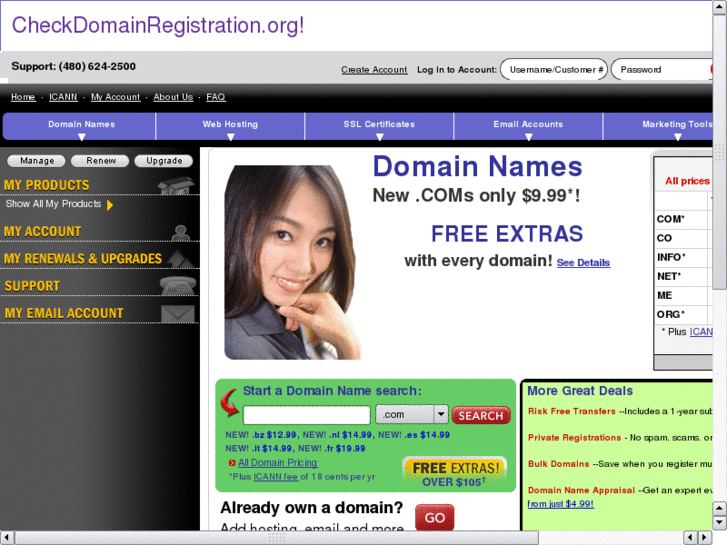Click the vertical scrollbar up arrow at top
The height and width of the screenshot is (545, 727).
coord(720,8)
